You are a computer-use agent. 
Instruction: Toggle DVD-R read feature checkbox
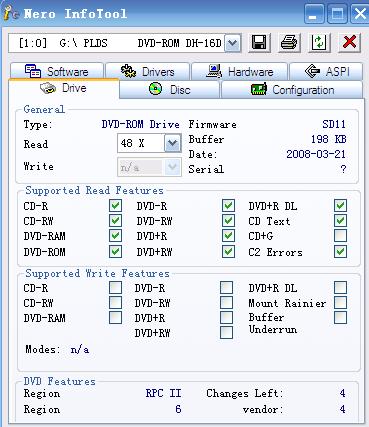click(x=228, y=206)
